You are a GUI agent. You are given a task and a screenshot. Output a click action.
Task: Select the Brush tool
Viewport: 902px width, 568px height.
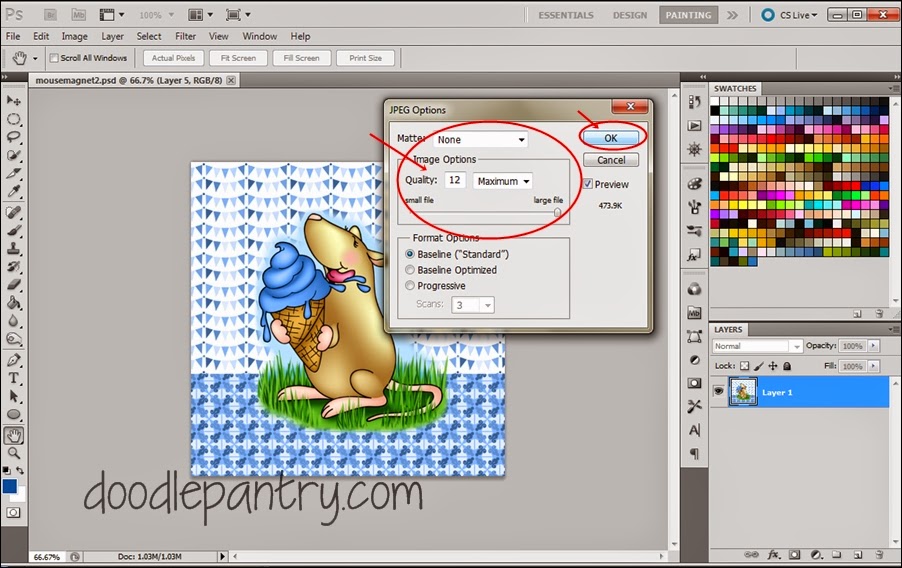coord(13,231)
